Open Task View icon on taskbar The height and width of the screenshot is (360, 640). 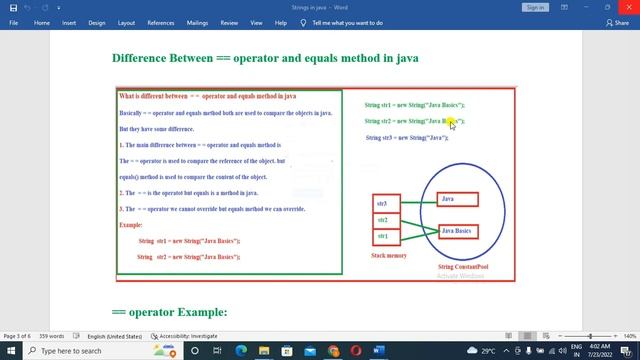point(217,351)
